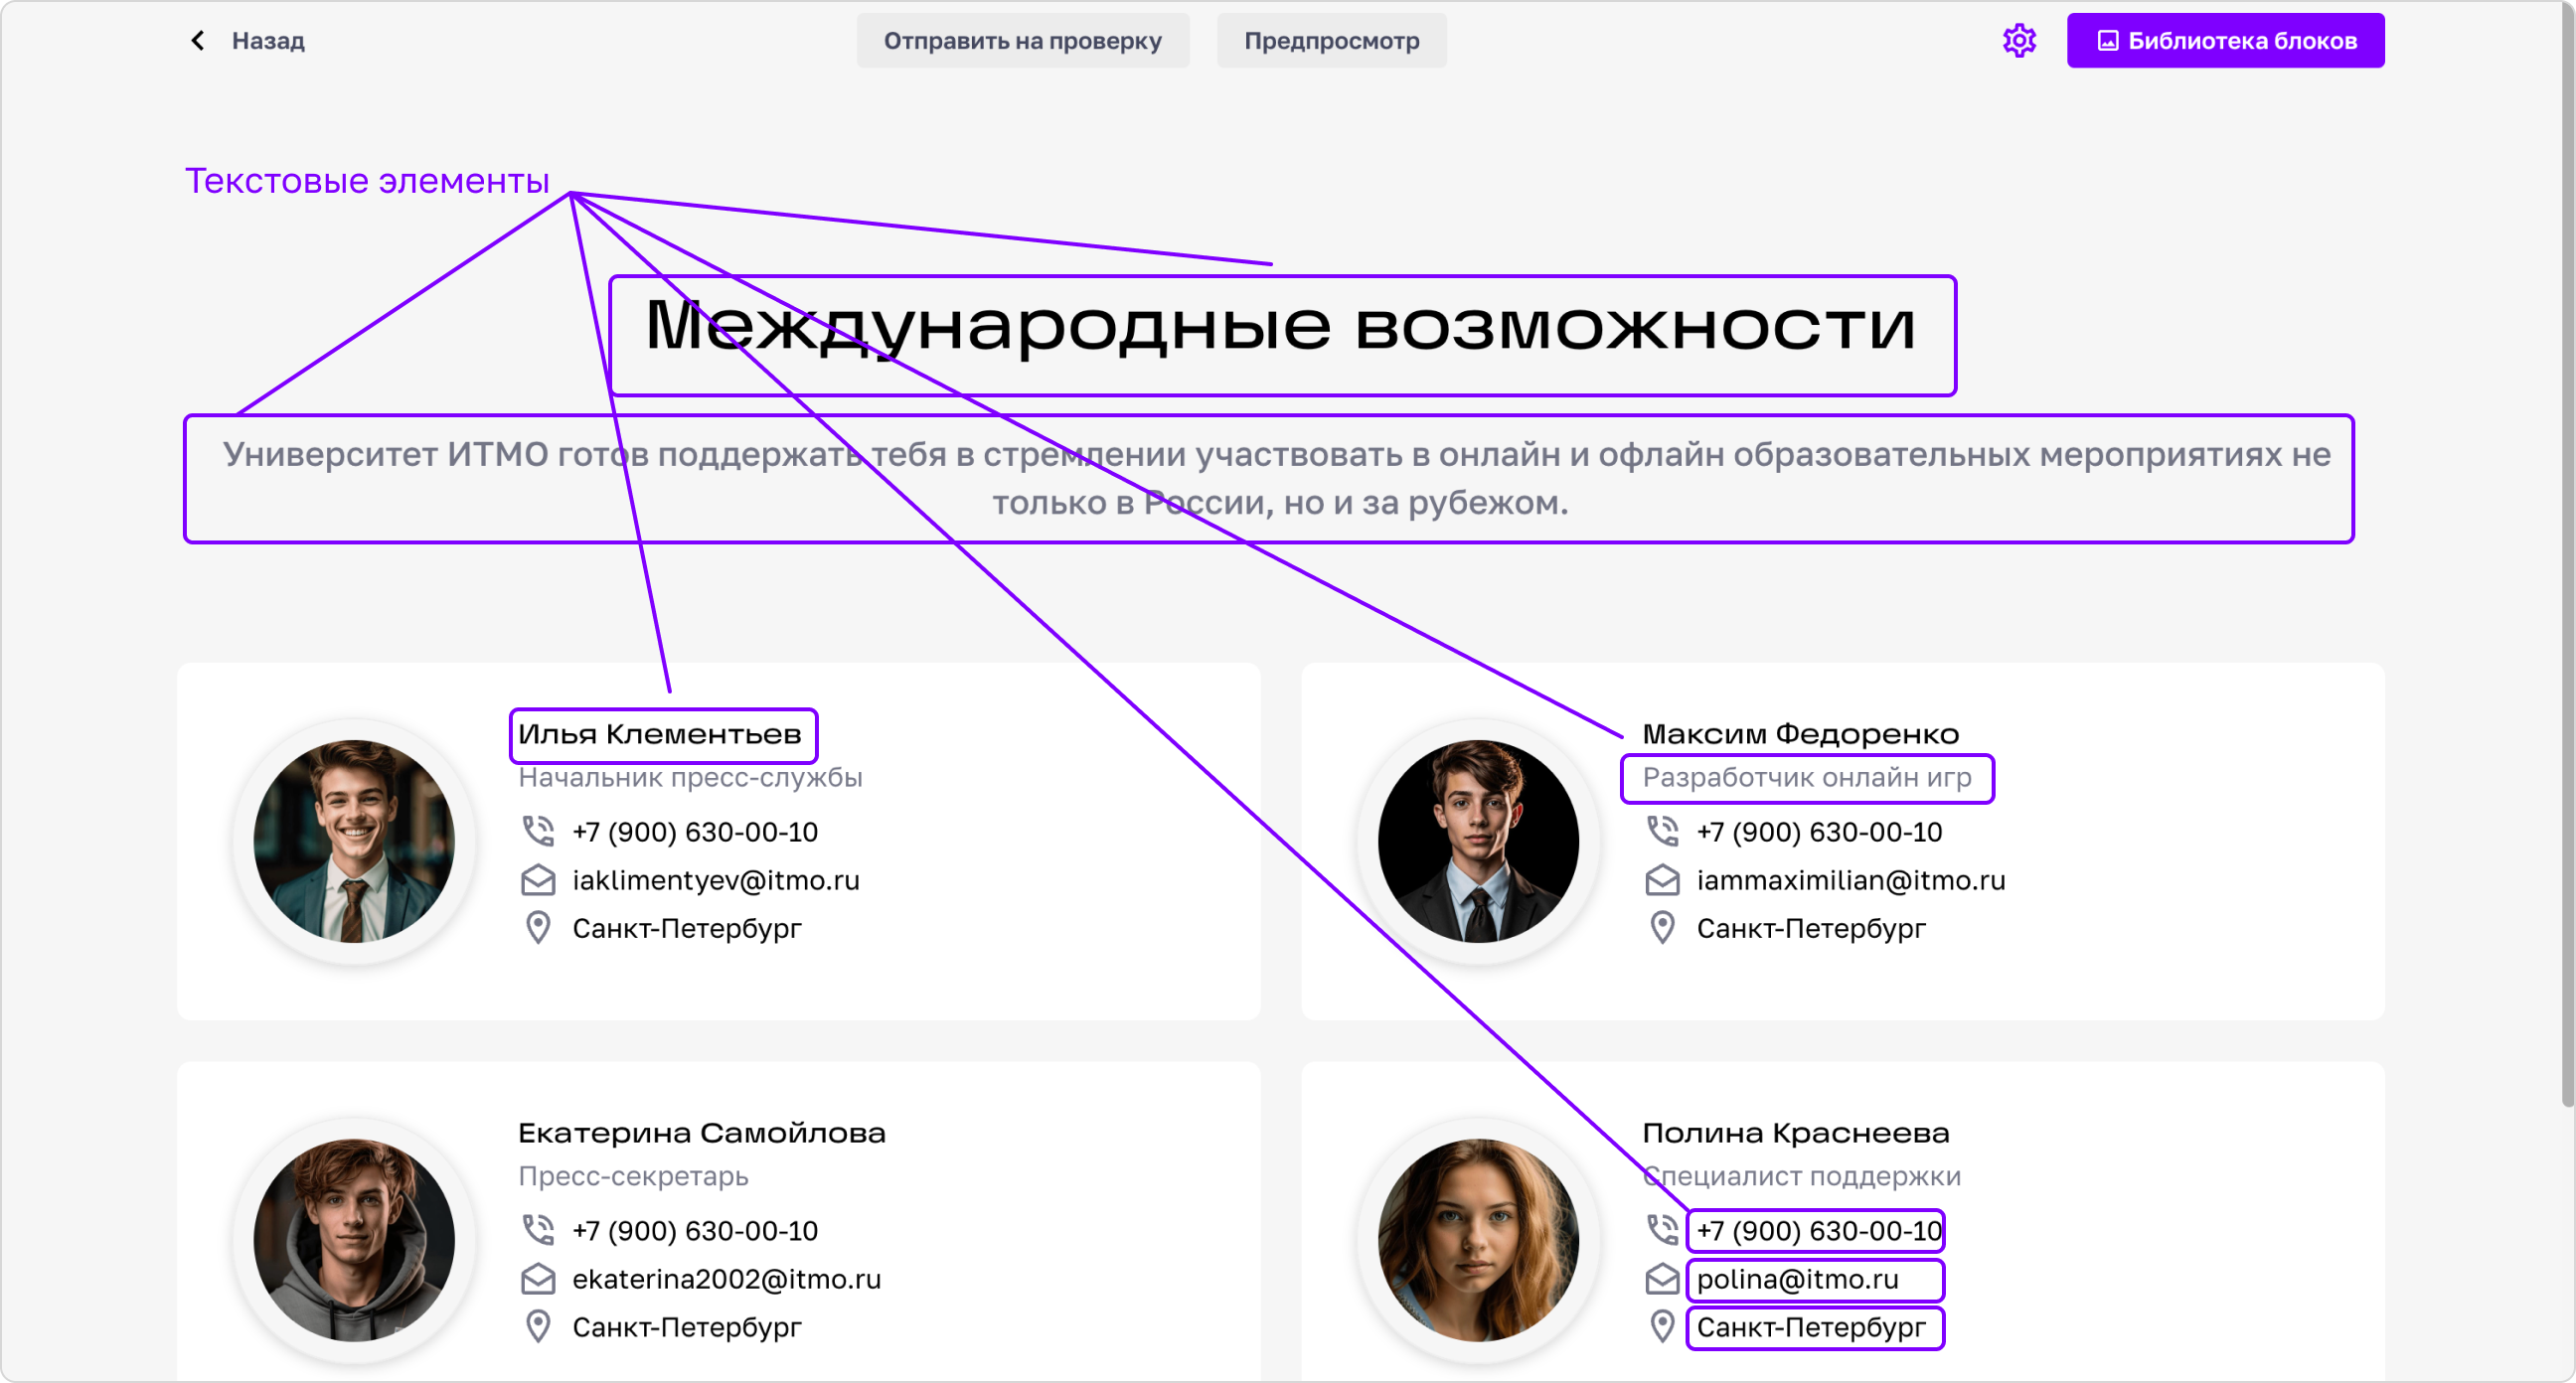Click envelope icon next to polina@itmo.ru
This screenshot has height=1383, width=2576.
(1662, 1279)
